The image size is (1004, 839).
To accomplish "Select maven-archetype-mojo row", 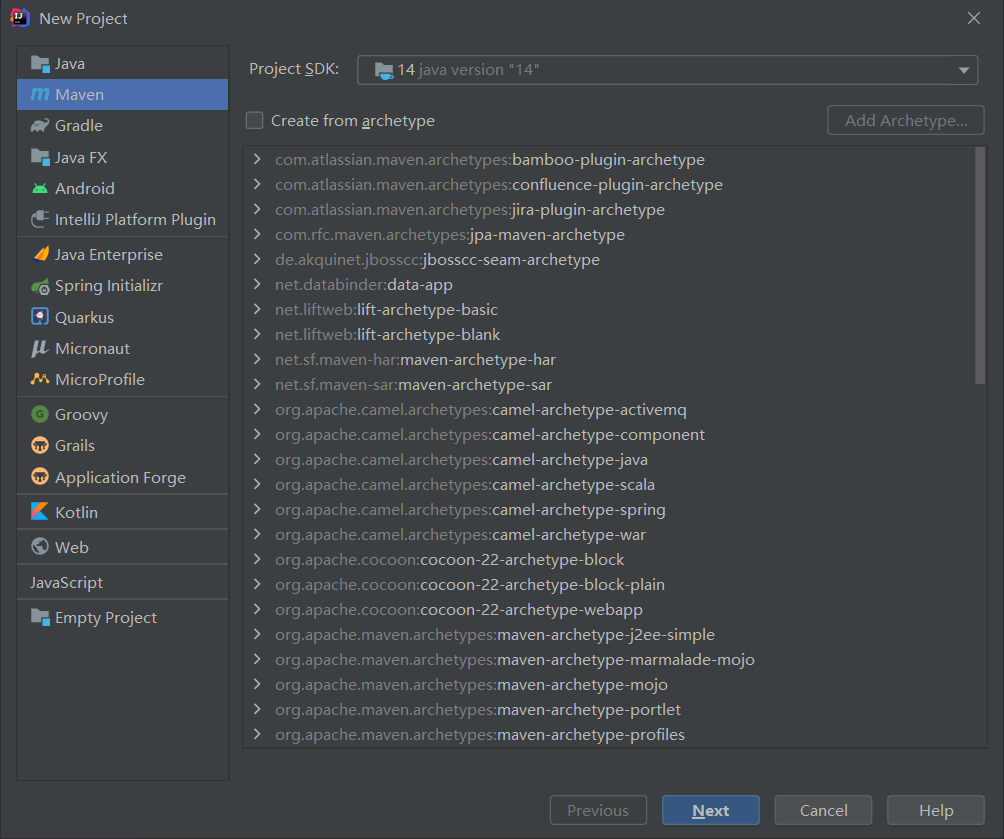I will pyautogui.click(x=610, y=684).
